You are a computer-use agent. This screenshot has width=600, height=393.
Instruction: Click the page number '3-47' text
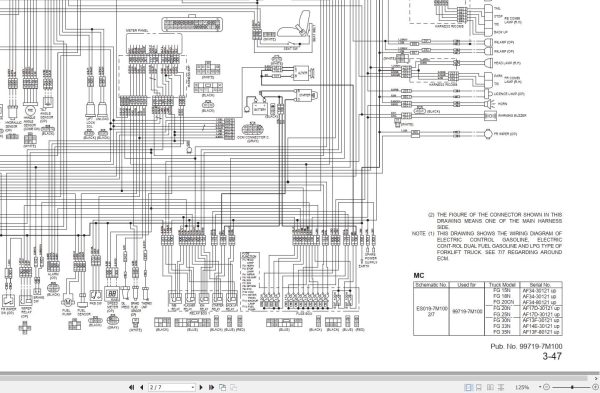552,356
